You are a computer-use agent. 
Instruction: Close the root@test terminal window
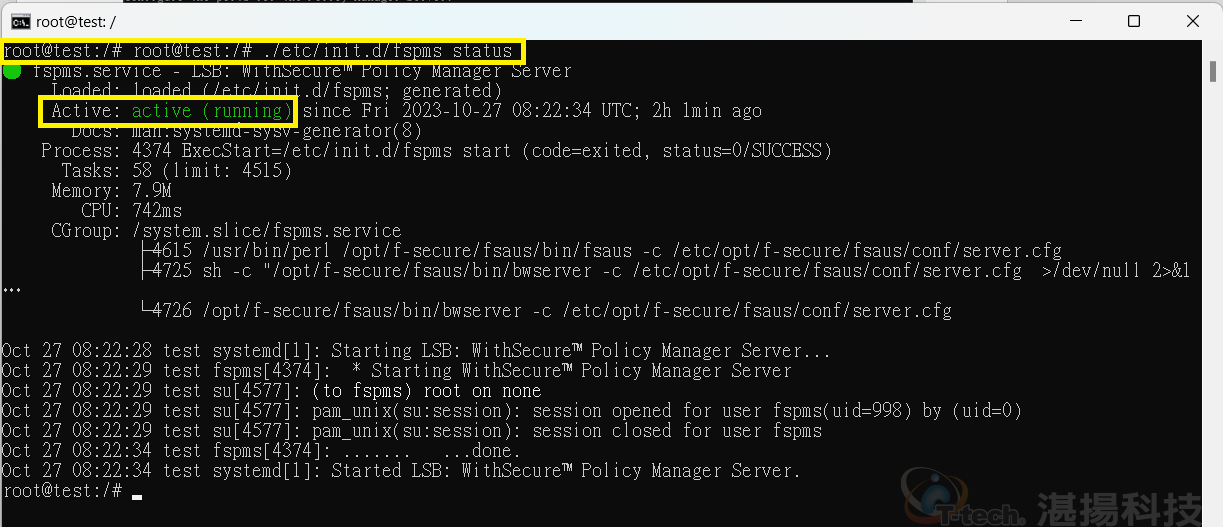pos(1192,21)
